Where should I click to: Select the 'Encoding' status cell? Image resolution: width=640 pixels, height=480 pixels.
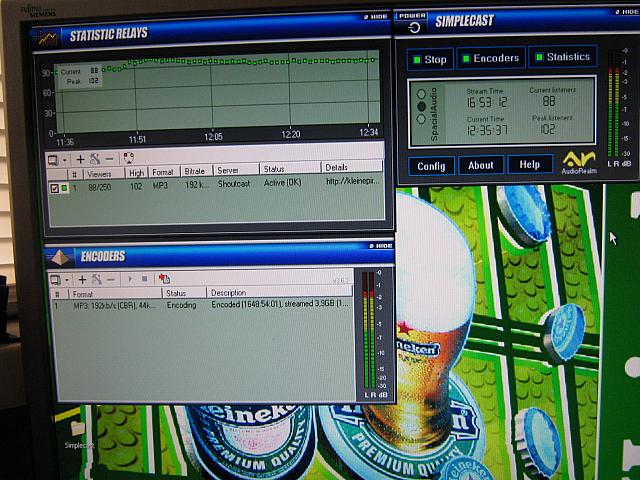(x=181, y=305)
